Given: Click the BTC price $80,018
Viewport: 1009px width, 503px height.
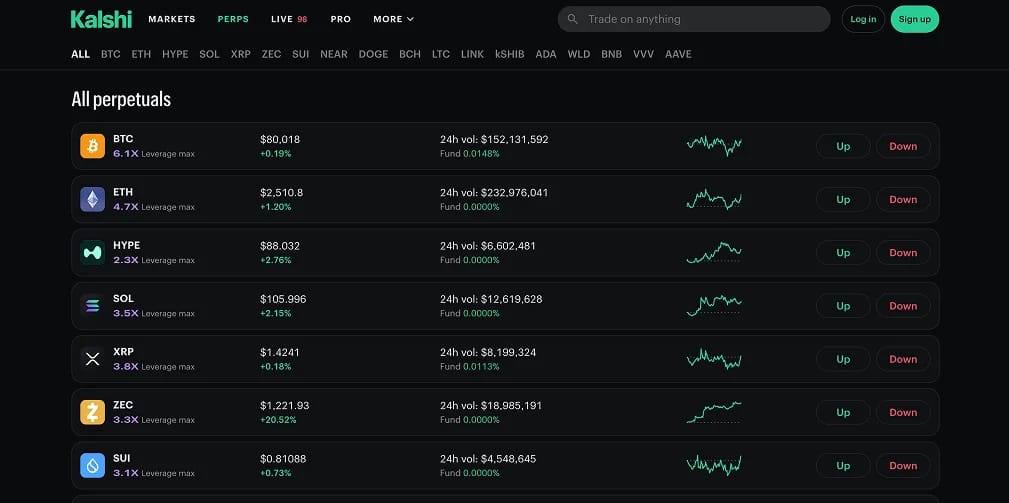Looking at the screenshot, I should [280, 140].
